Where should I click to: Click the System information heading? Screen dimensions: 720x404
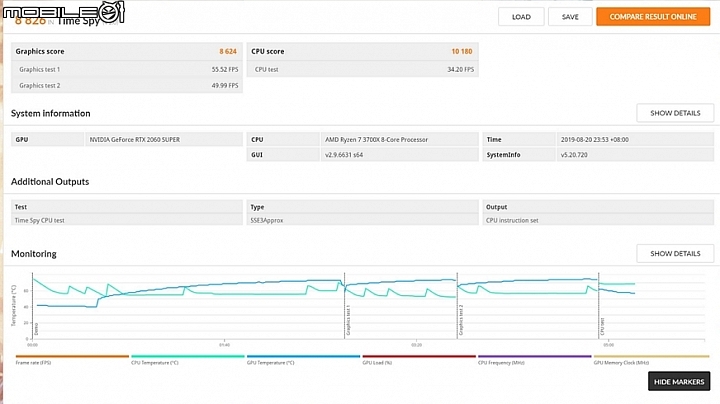click(x=51, y=113)
